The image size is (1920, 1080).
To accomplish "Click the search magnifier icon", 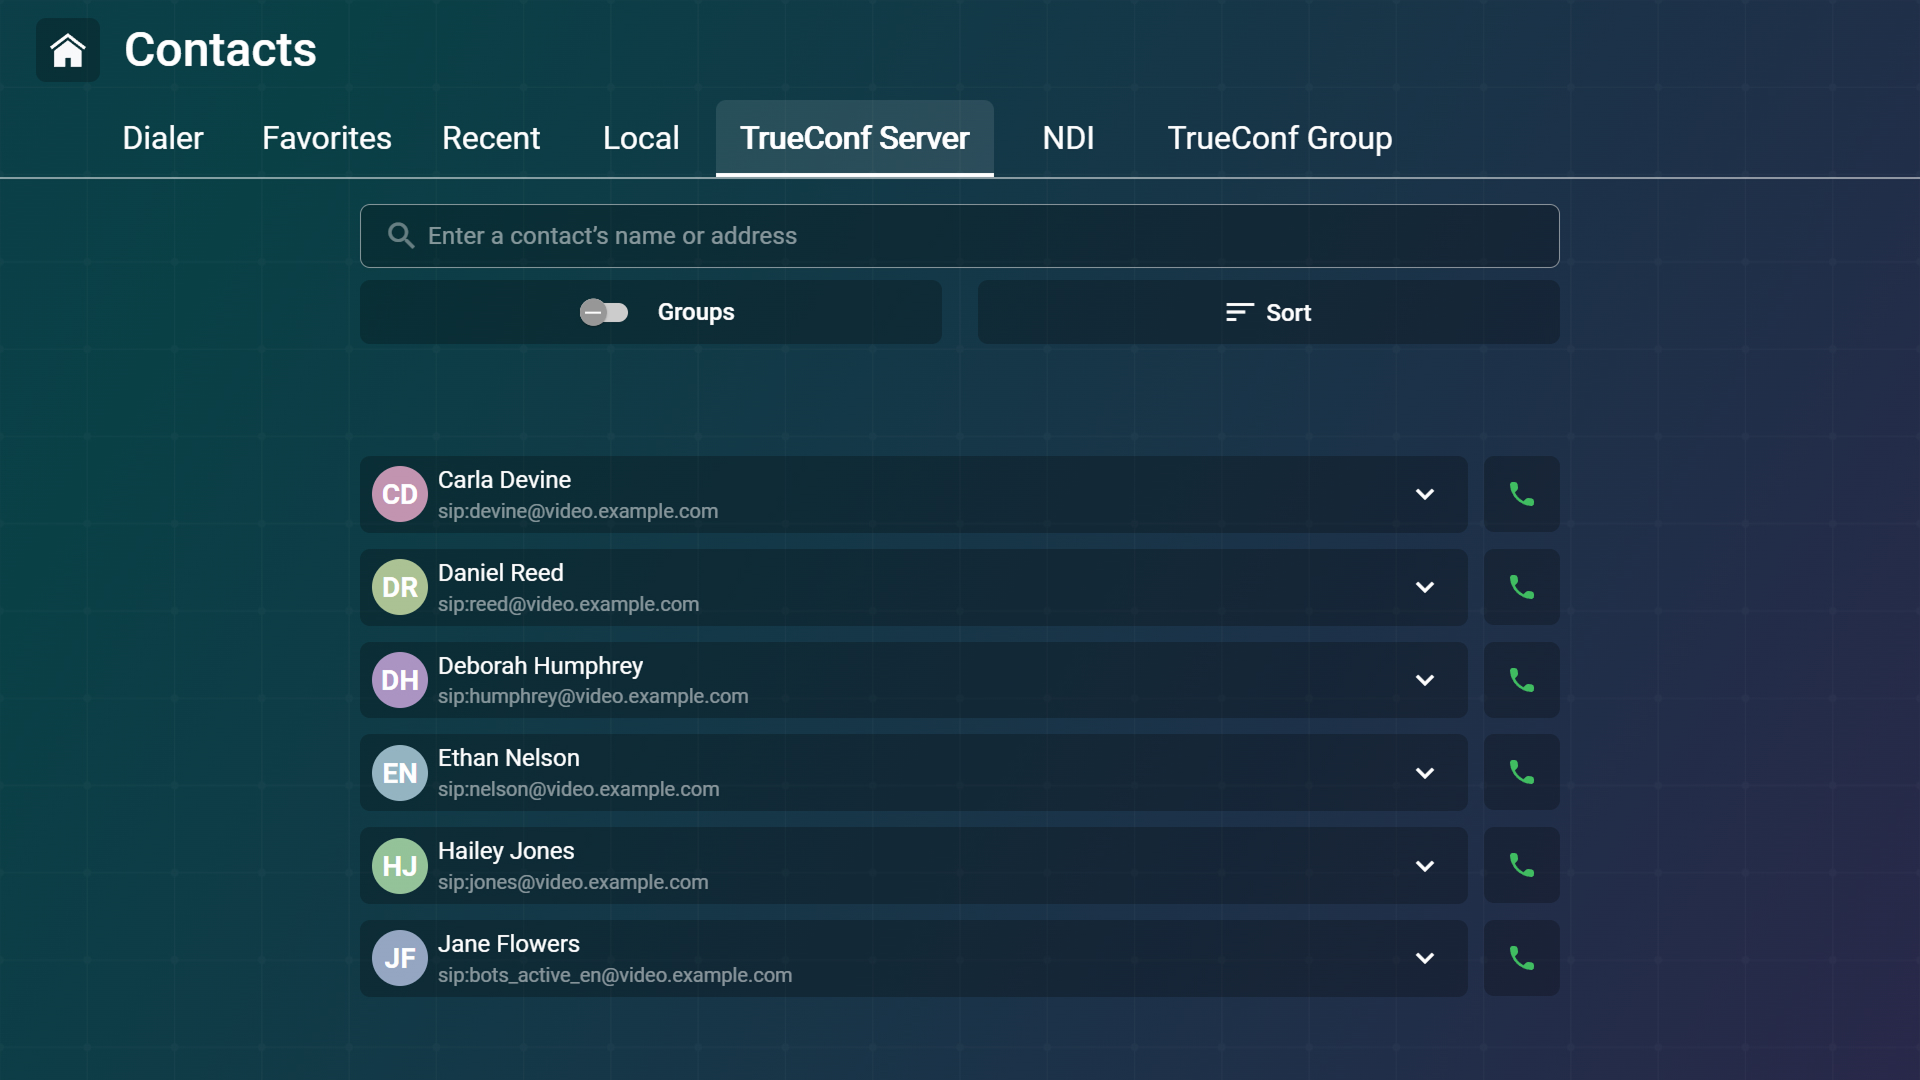I will tap(401, 236).
